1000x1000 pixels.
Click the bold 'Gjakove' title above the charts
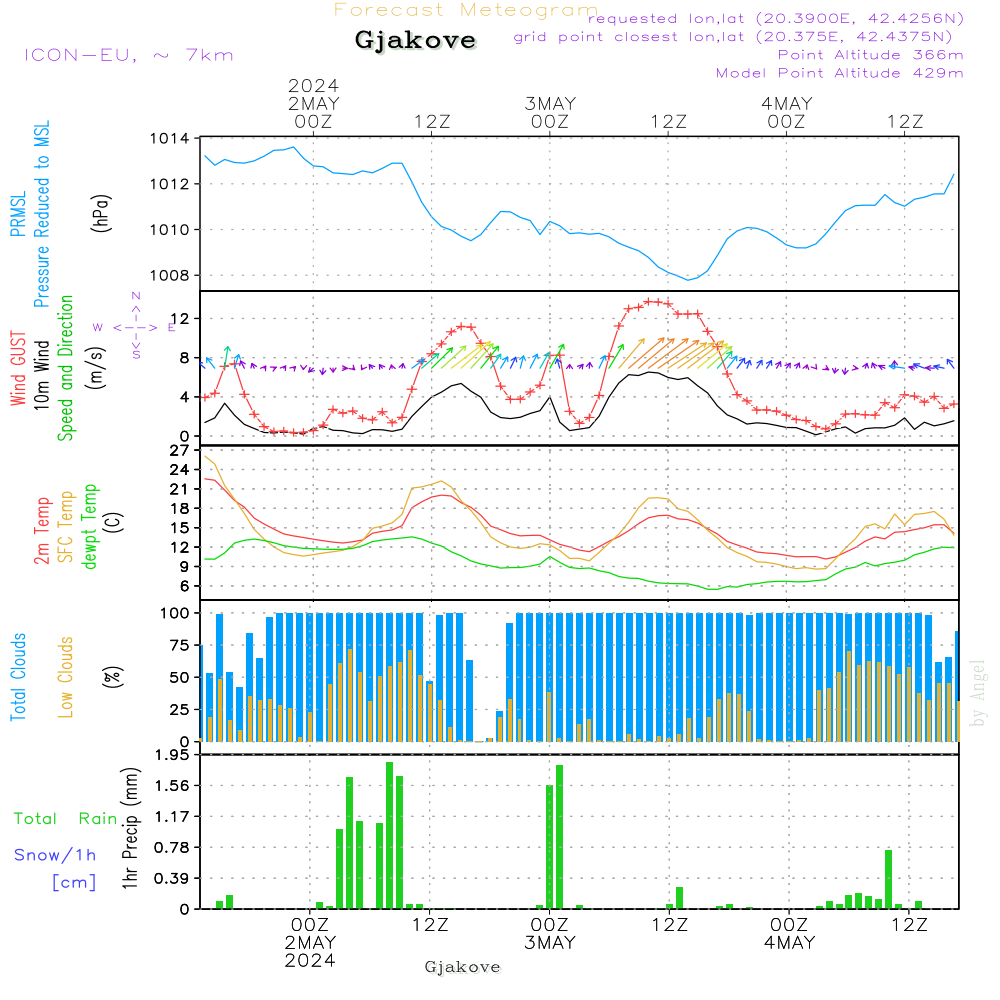coord(415,40)
